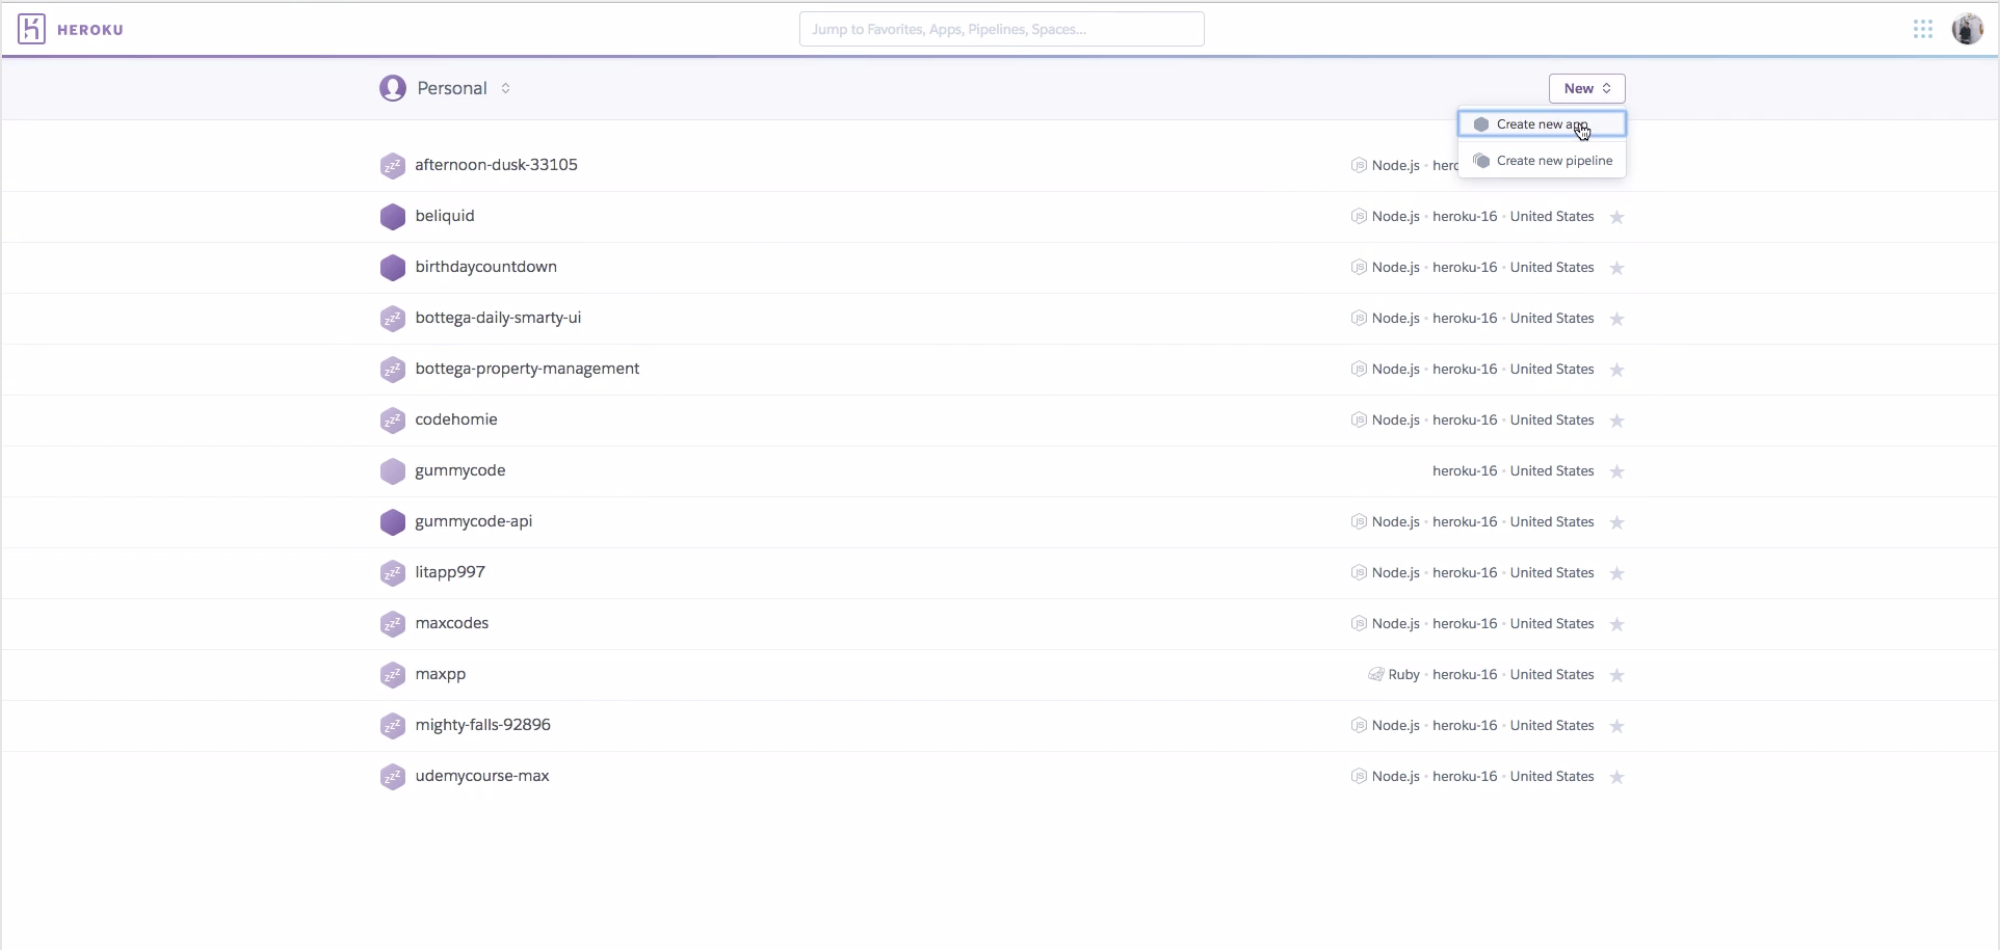Image resolution: width=2000 pixels, height=950 pixels.
Task: Open the afternoon-dusk-33105 app
Action: pyautogui.click(x=496, y=165)
